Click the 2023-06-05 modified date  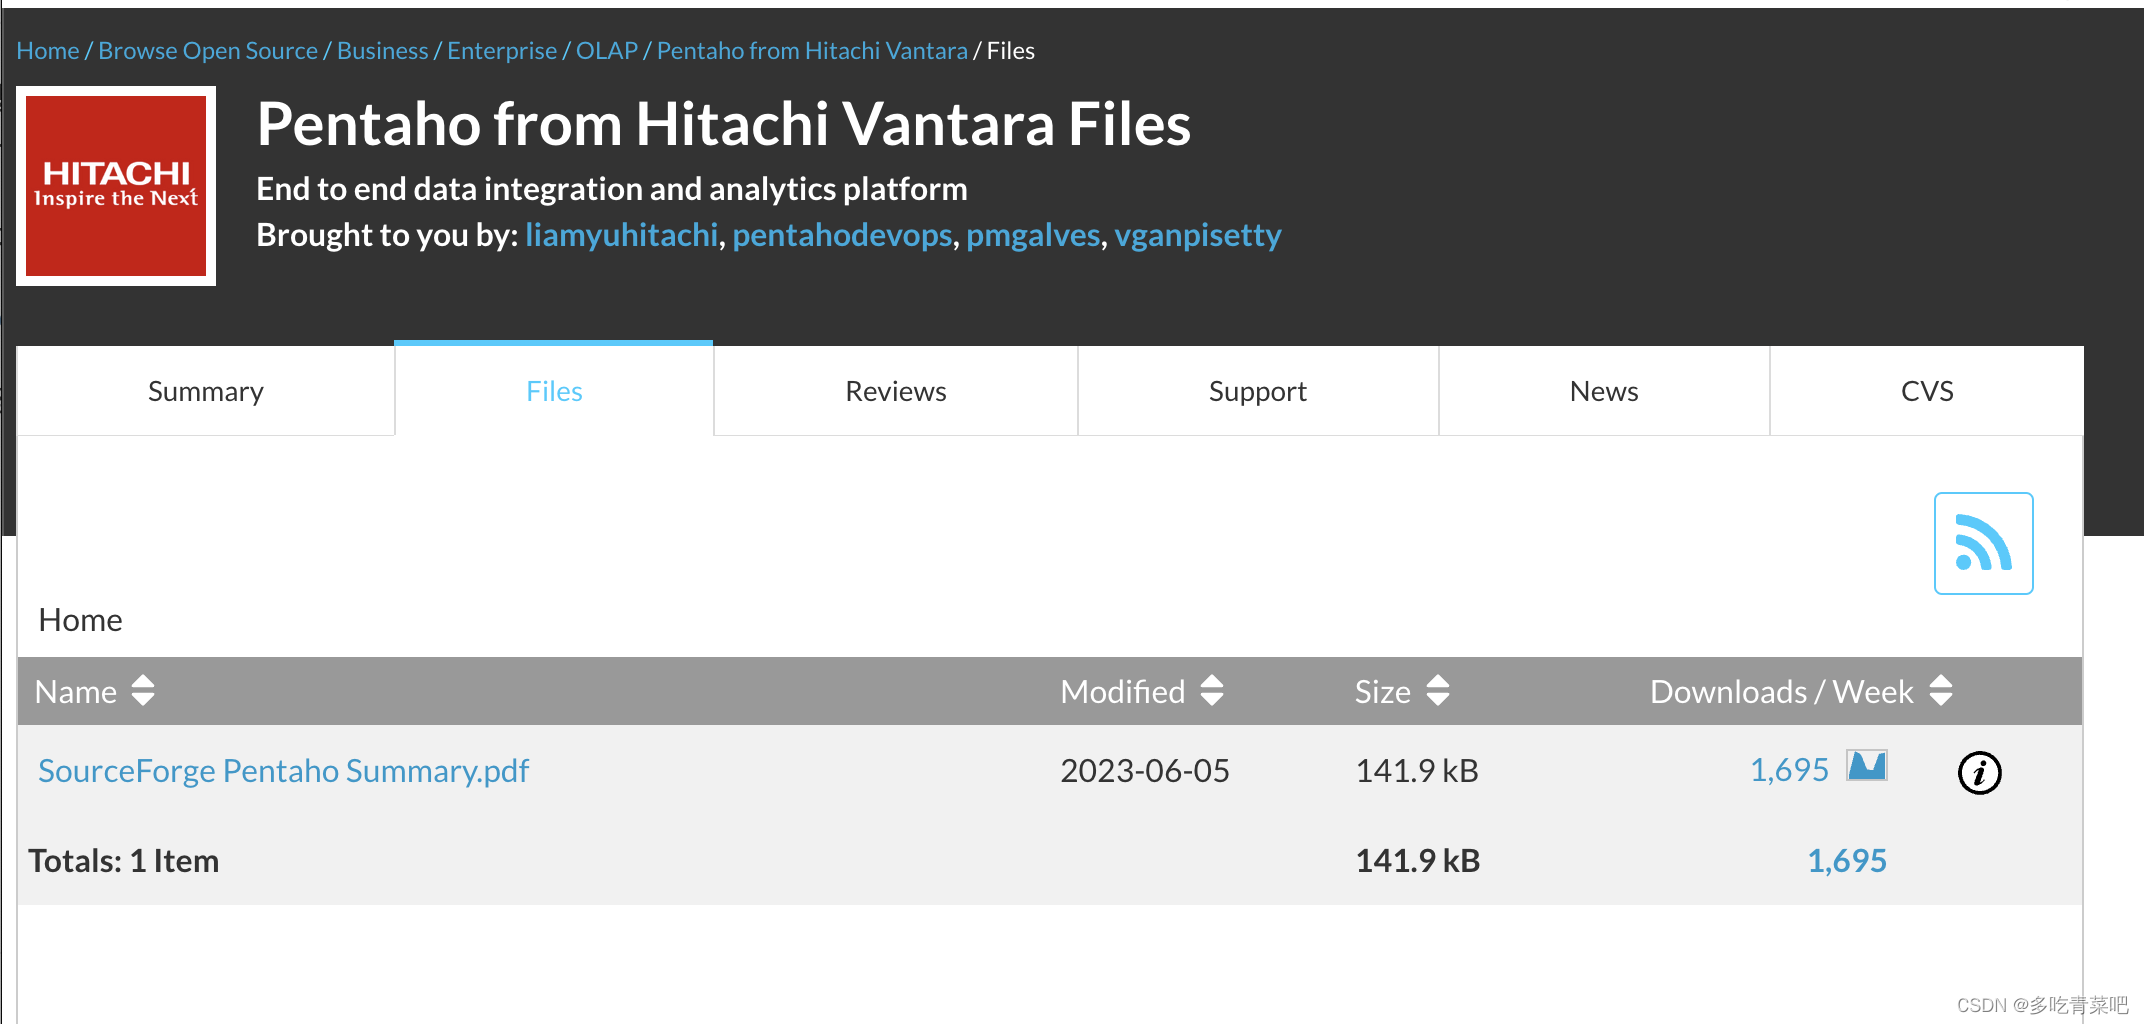click(x=1145, y=771)
